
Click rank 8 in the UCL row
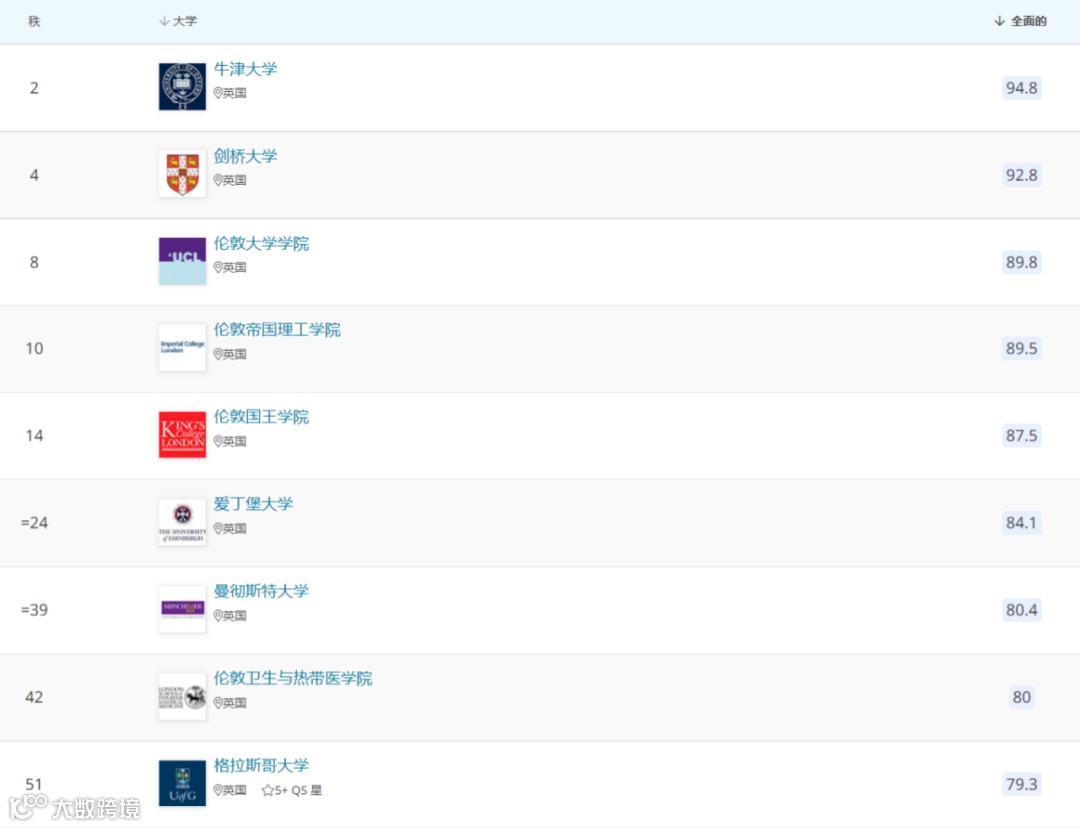(34, 262)
